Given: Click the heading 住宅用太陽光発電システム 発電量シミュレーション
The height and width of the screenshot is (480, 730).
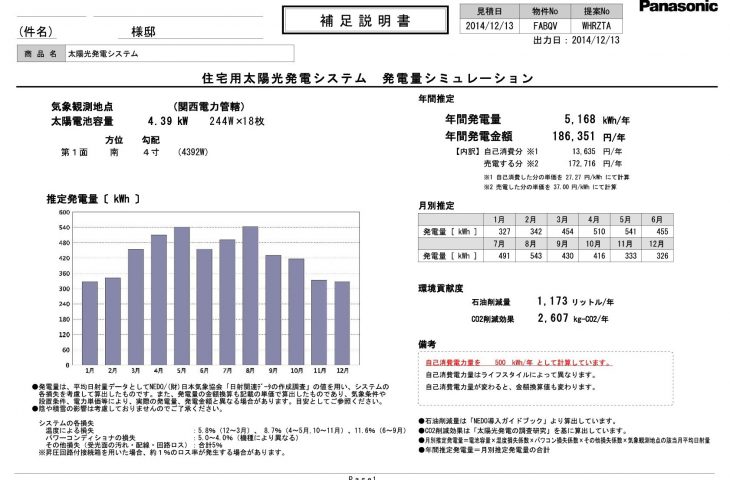Looking at the screenshot, I should click(x=367, y=78).
